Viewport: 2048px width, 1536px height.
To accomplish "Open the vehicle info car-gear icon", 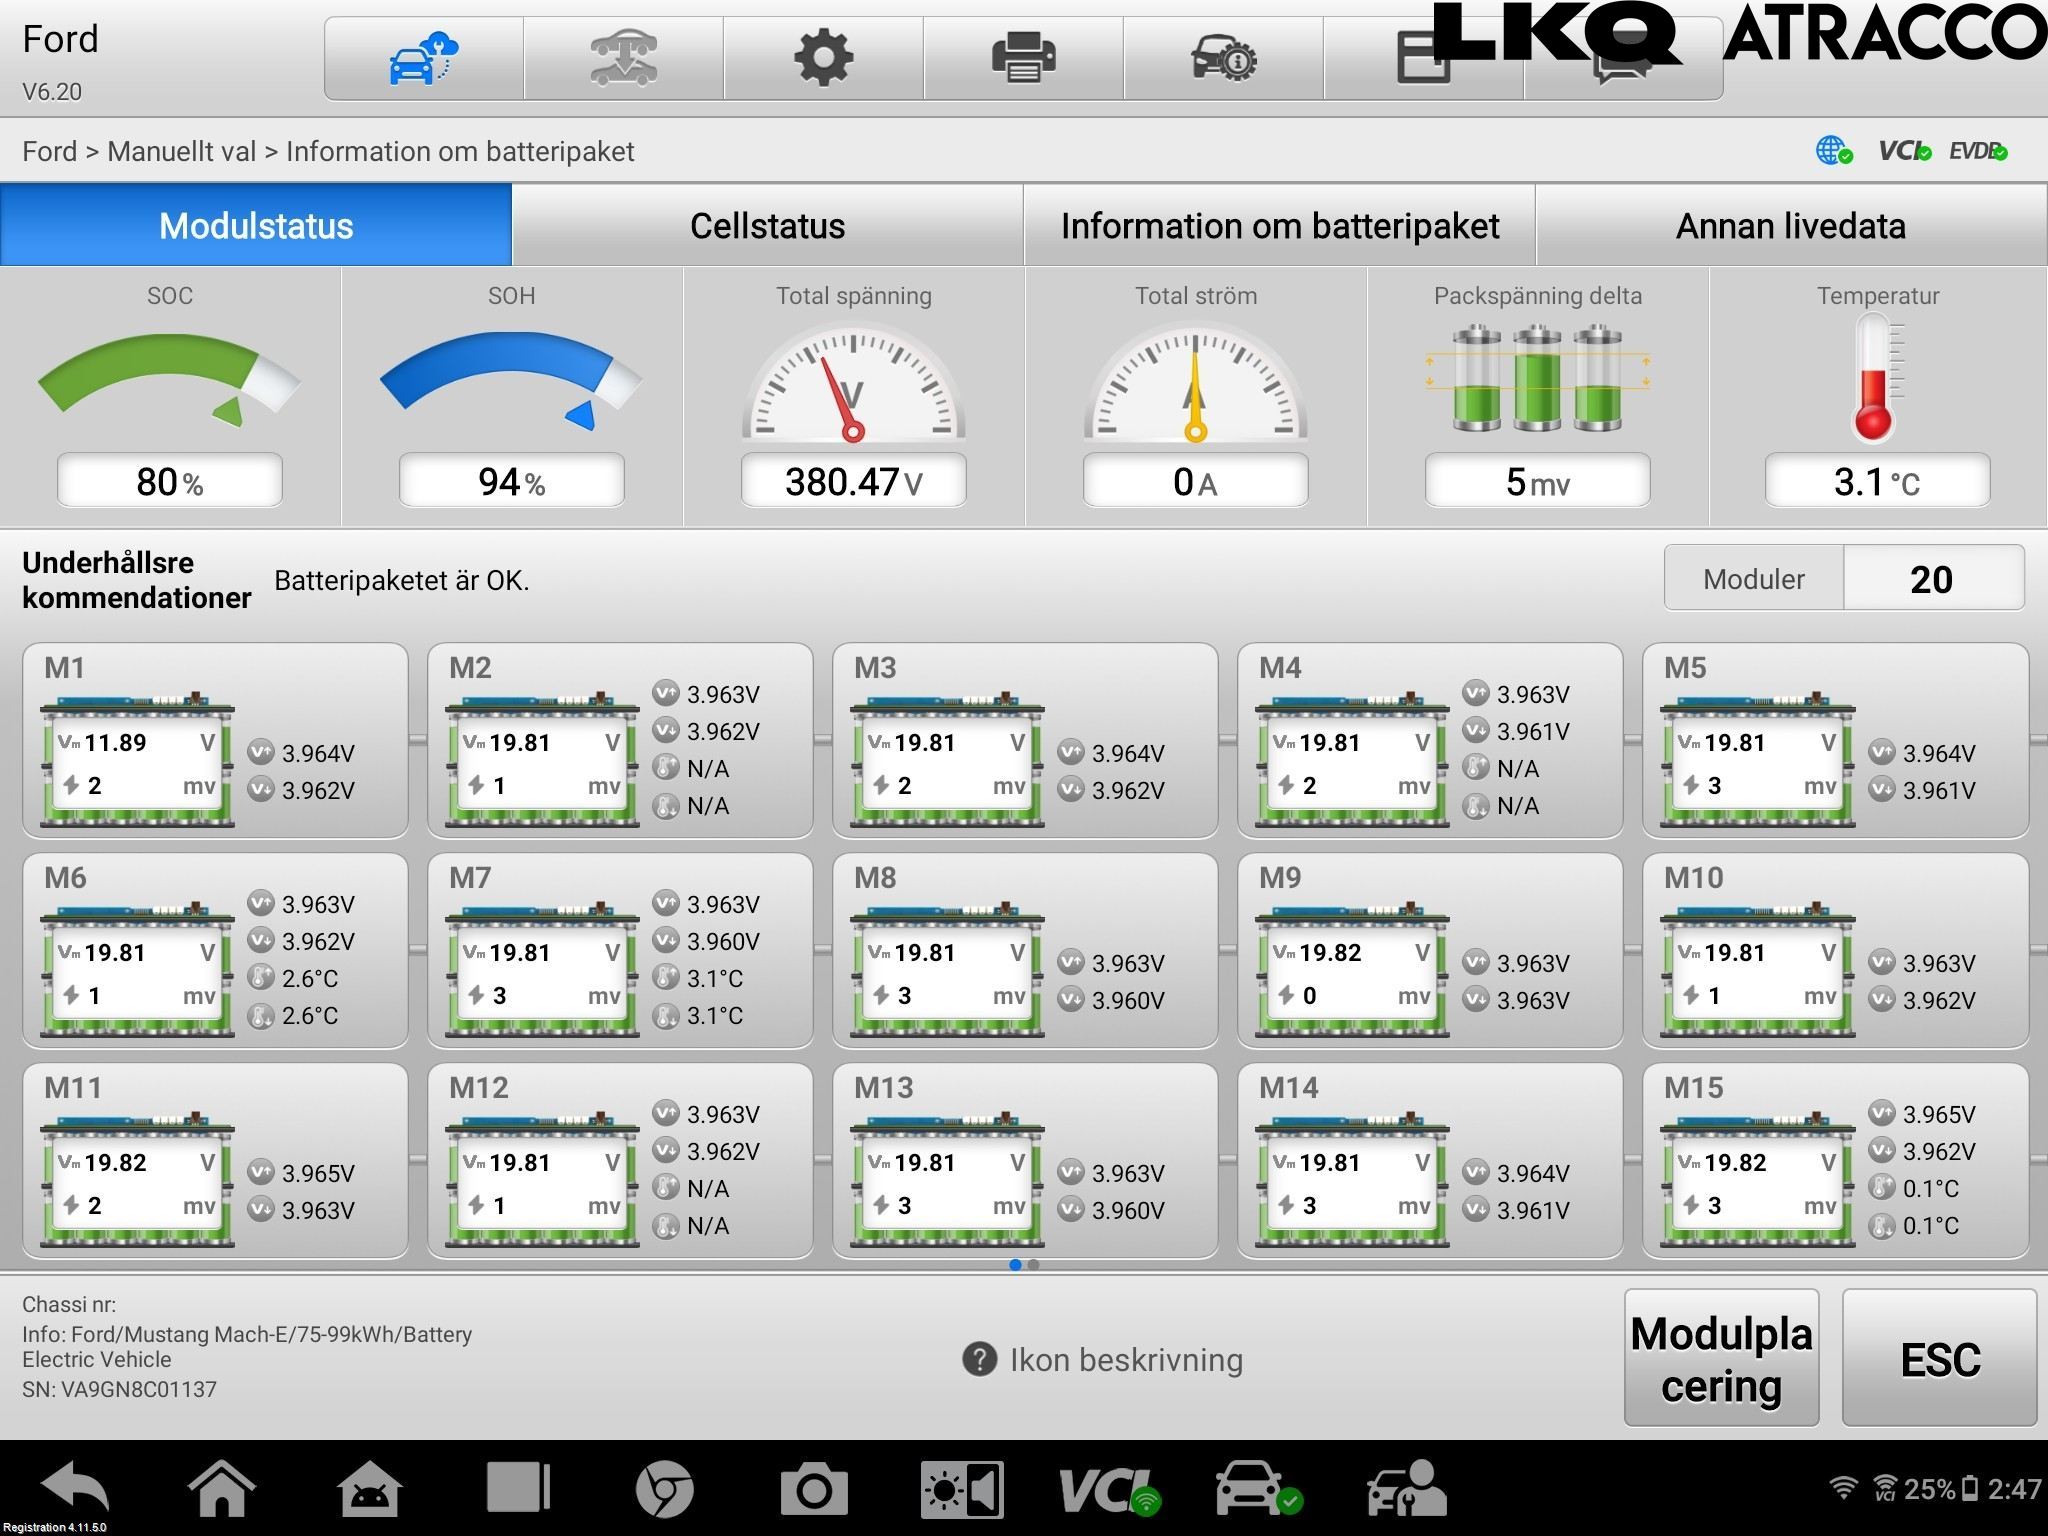I will point(1223,58).
